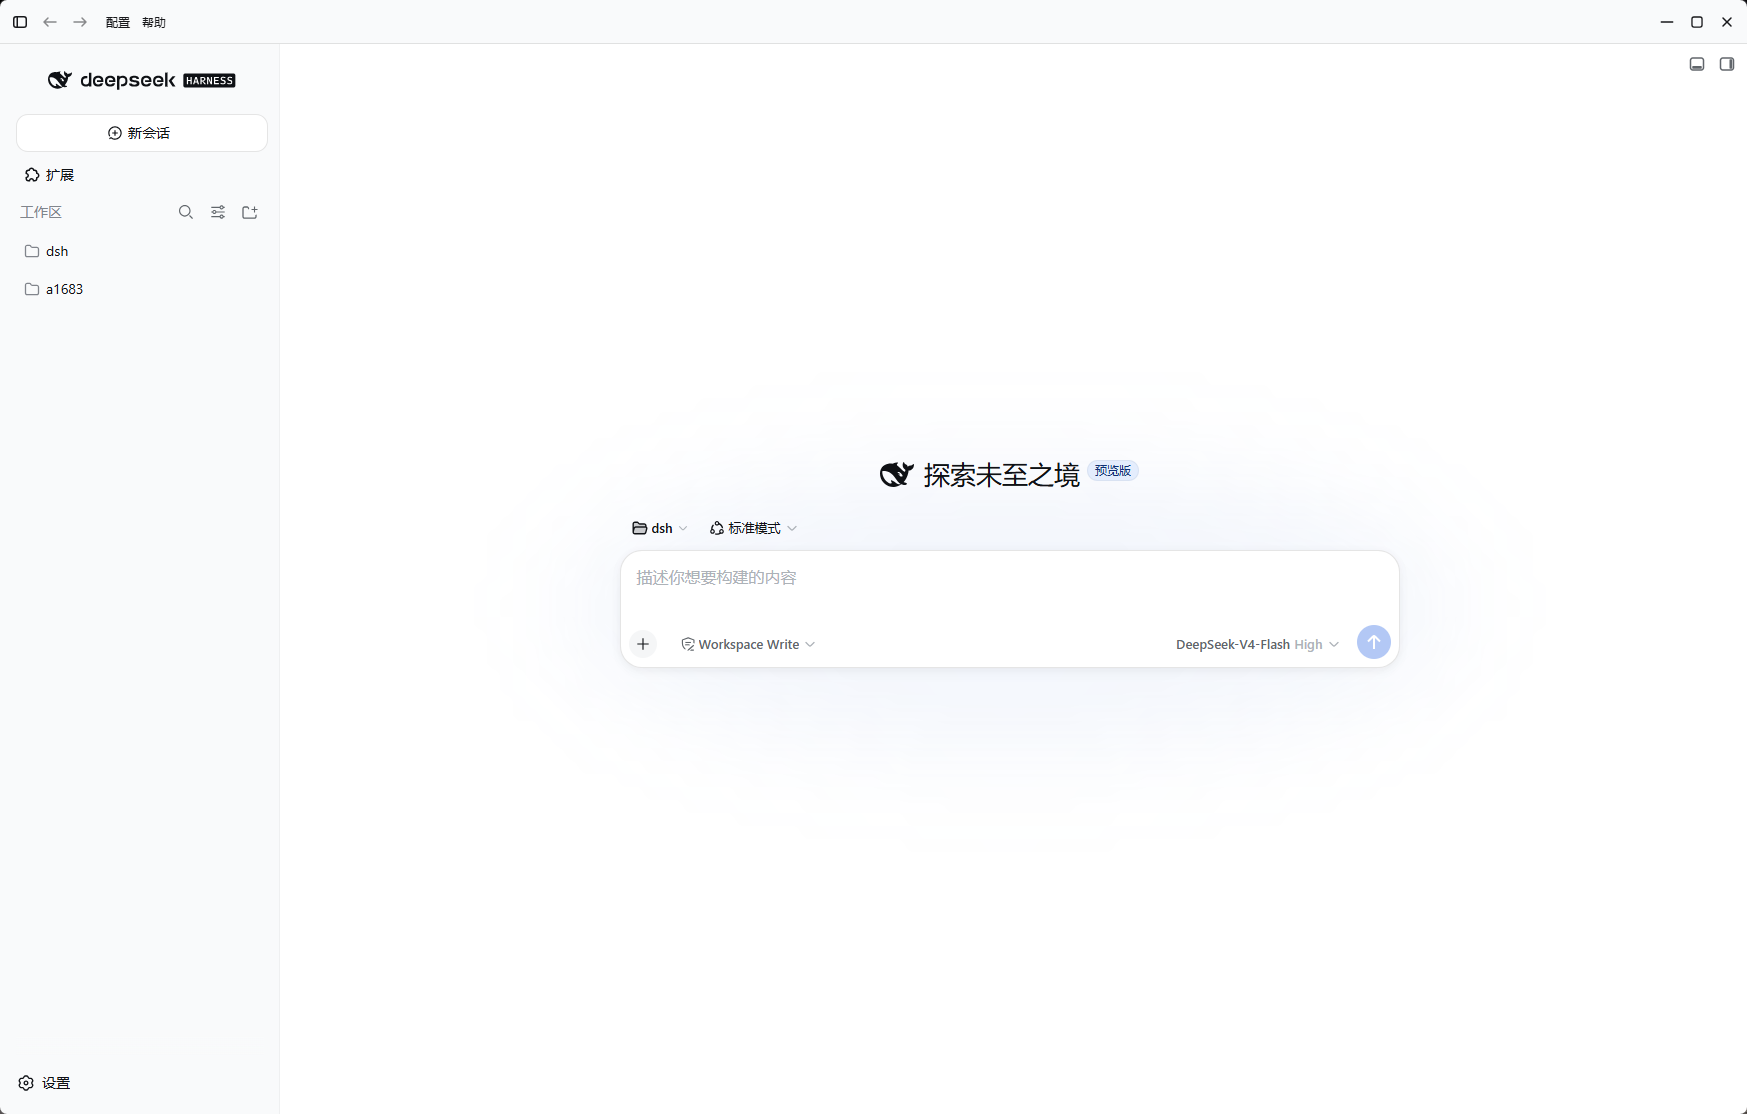Screen dimensions: 1747x1114
Task: Minimize the application window
Action: 1667,22
